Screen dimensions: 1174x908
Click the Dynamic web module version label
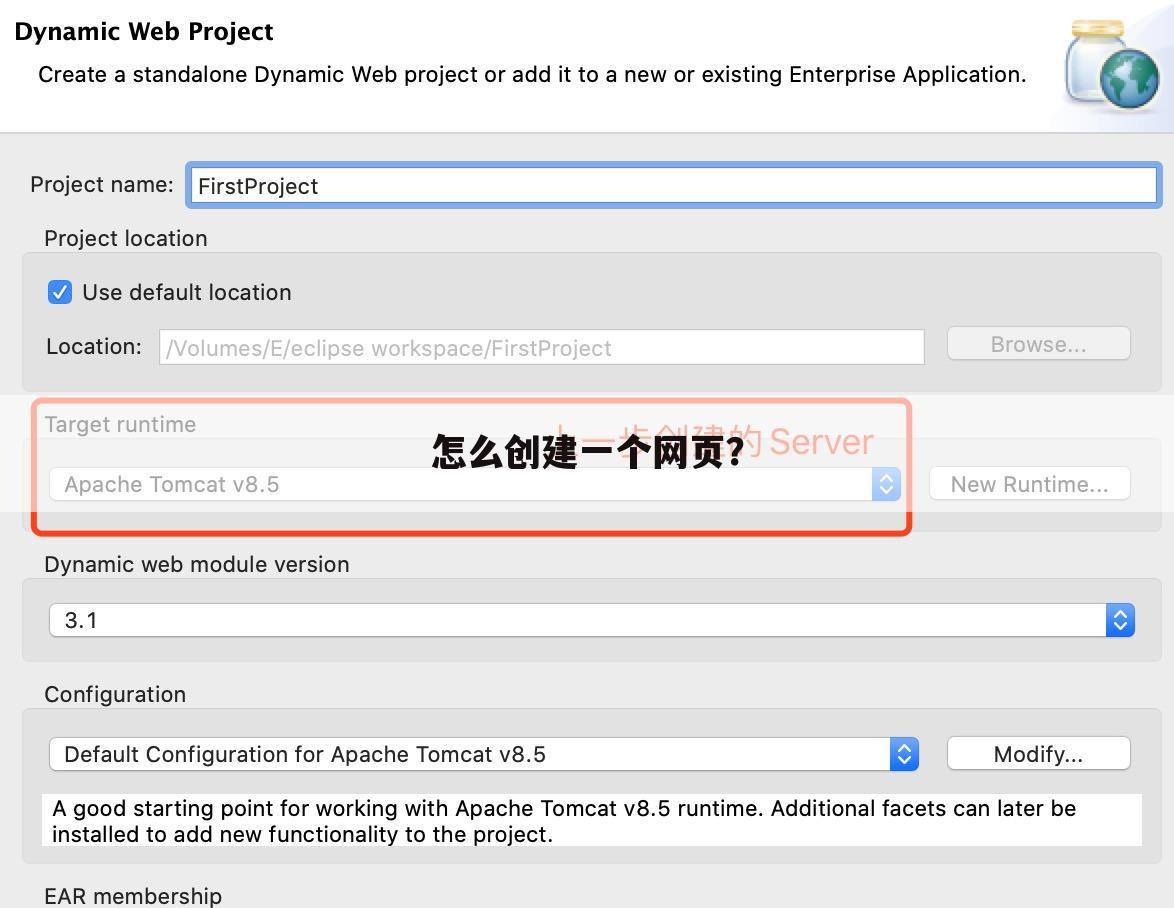coord(197,564)
